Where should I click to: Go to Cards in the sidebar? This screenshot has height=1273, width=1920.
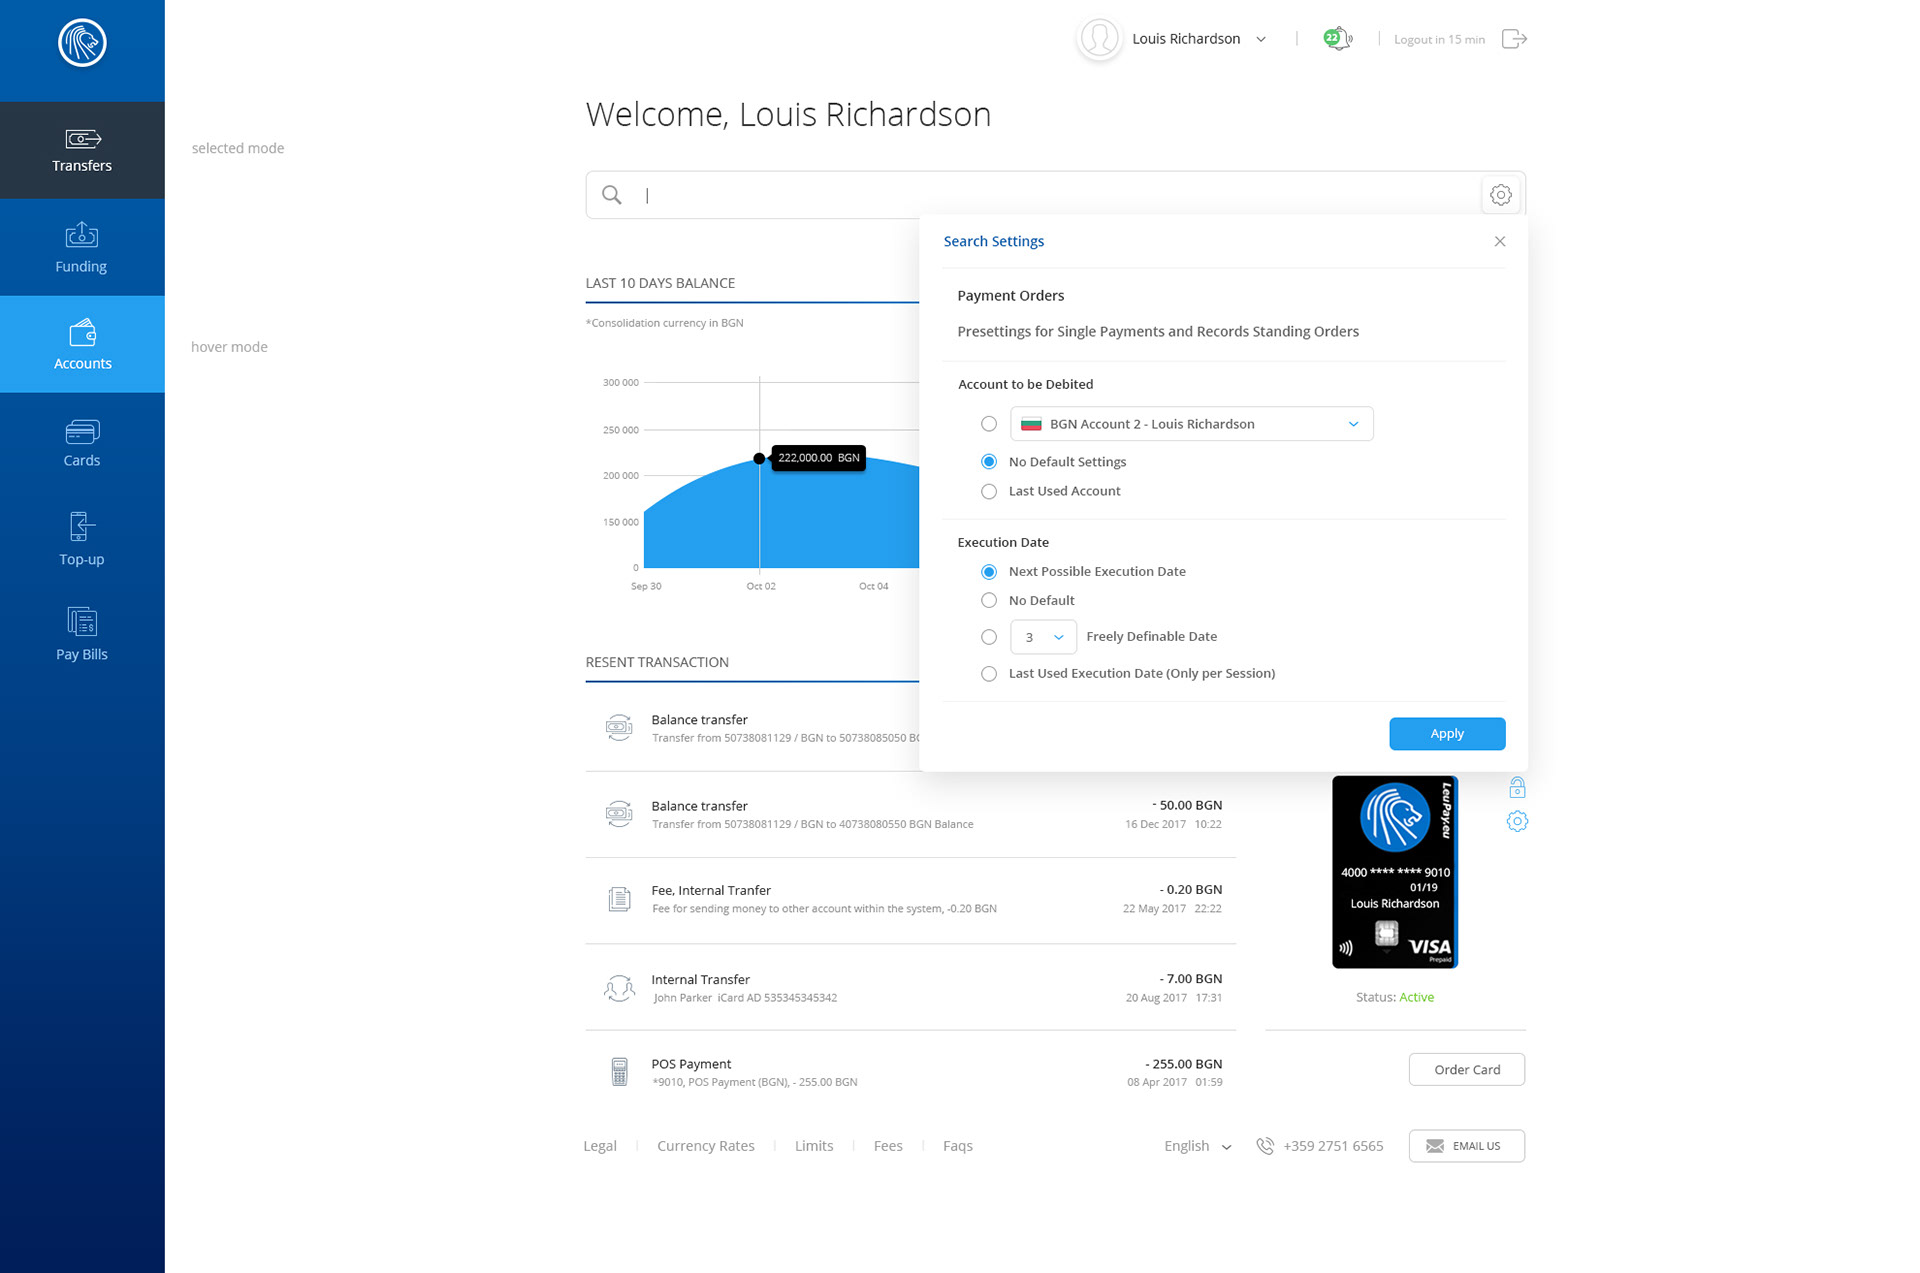82,443
